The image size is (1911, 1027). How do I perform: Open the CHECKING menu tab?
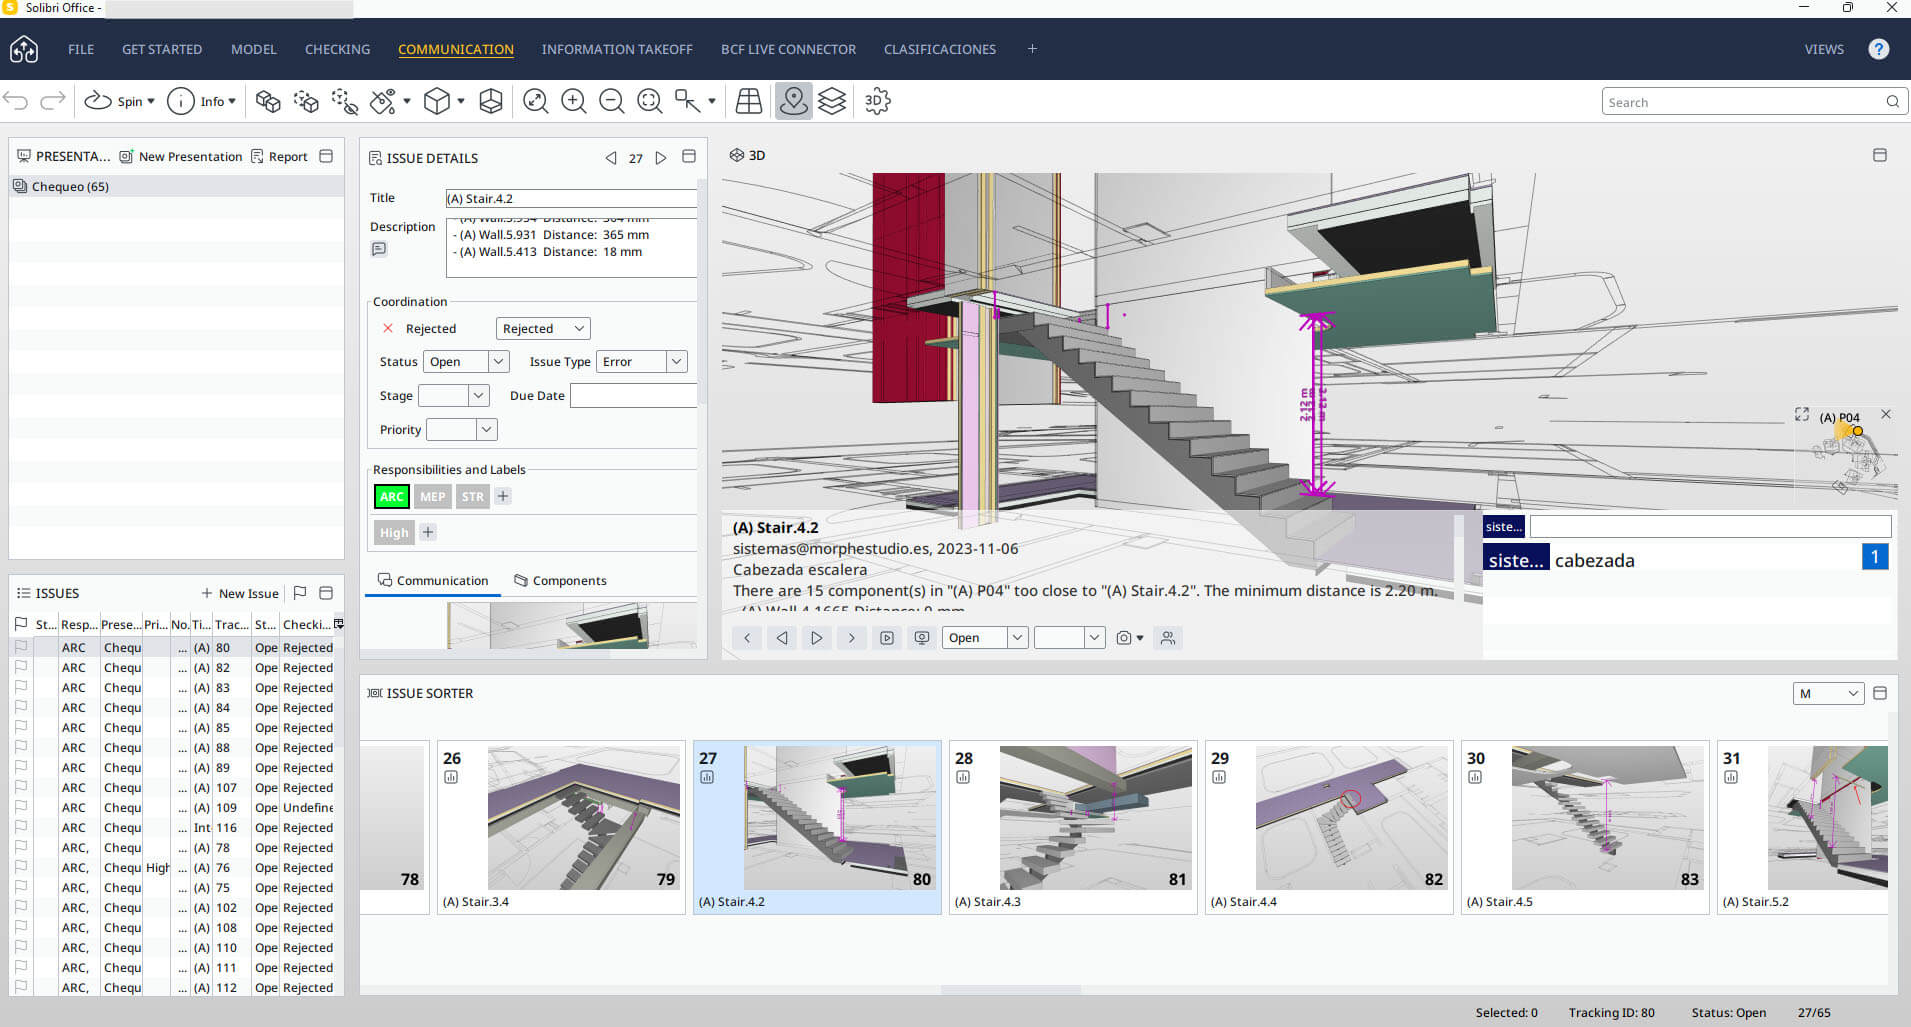pyautogui.click(x=337, y=49)
